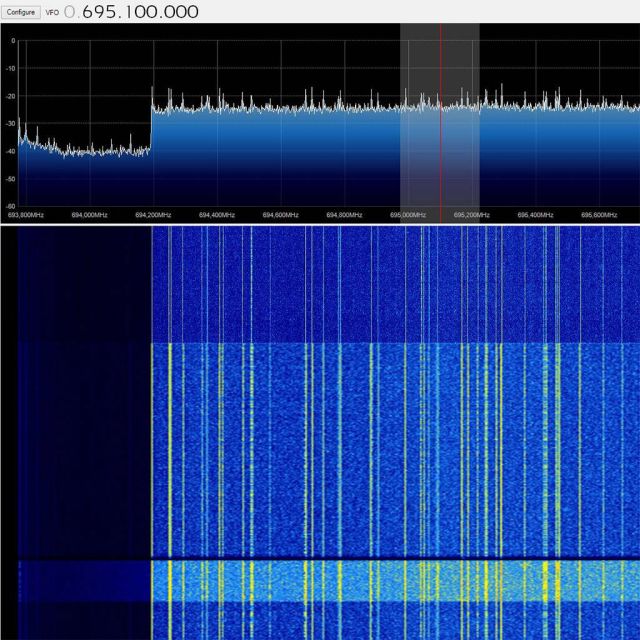Click the -40 dB level label on spectrum scale

click(x=10, y=151)
